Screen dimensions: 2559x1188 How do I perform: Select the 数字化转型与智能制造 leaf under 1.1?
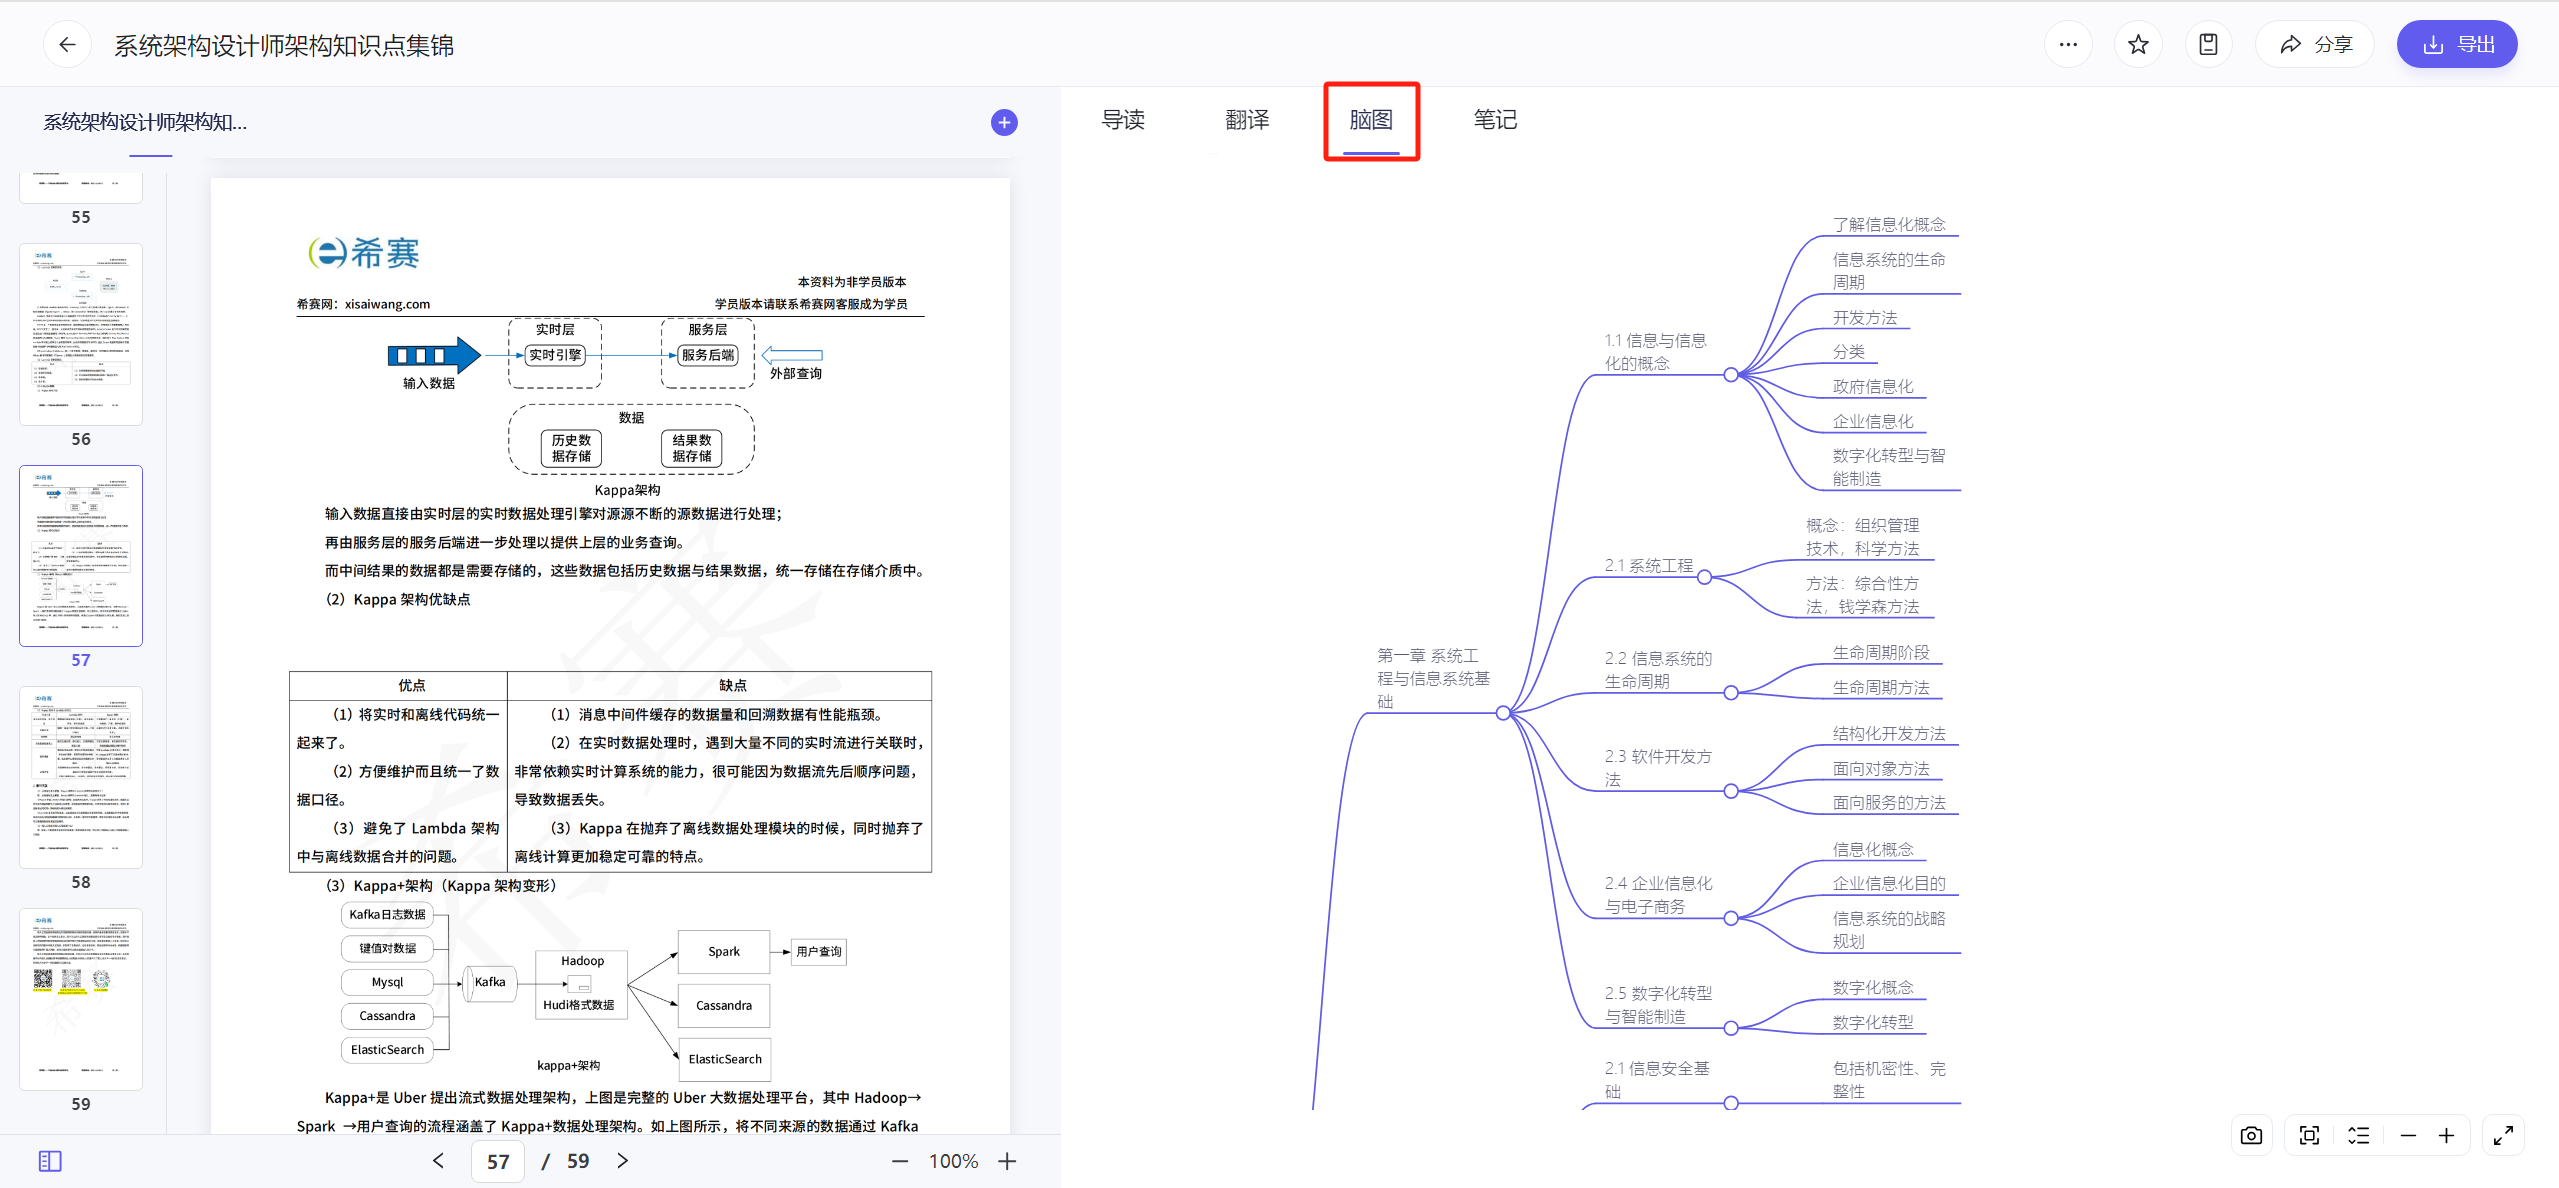tap(1889, 467)
